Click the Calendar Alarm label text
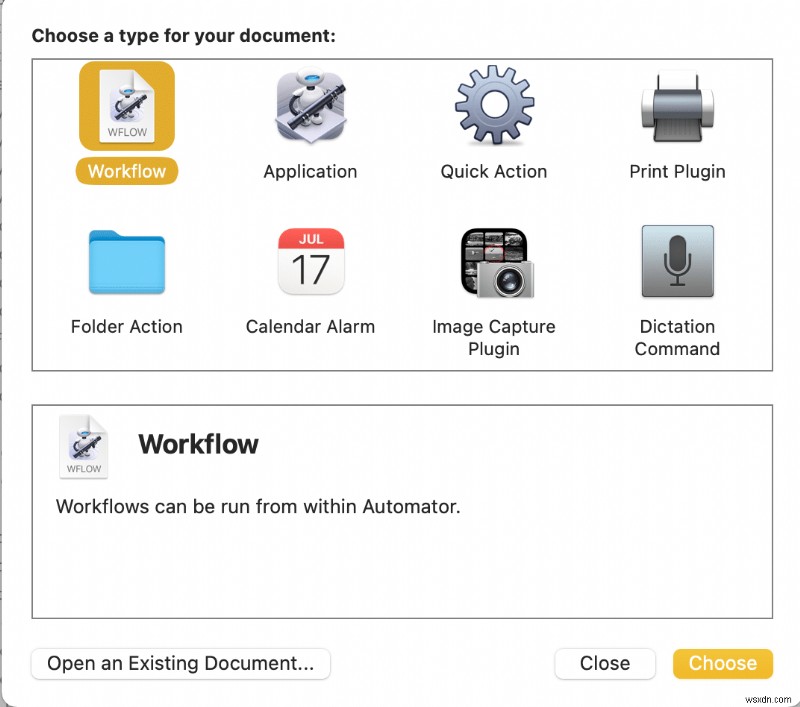This screenshot has width=800, height=707. 310,327
